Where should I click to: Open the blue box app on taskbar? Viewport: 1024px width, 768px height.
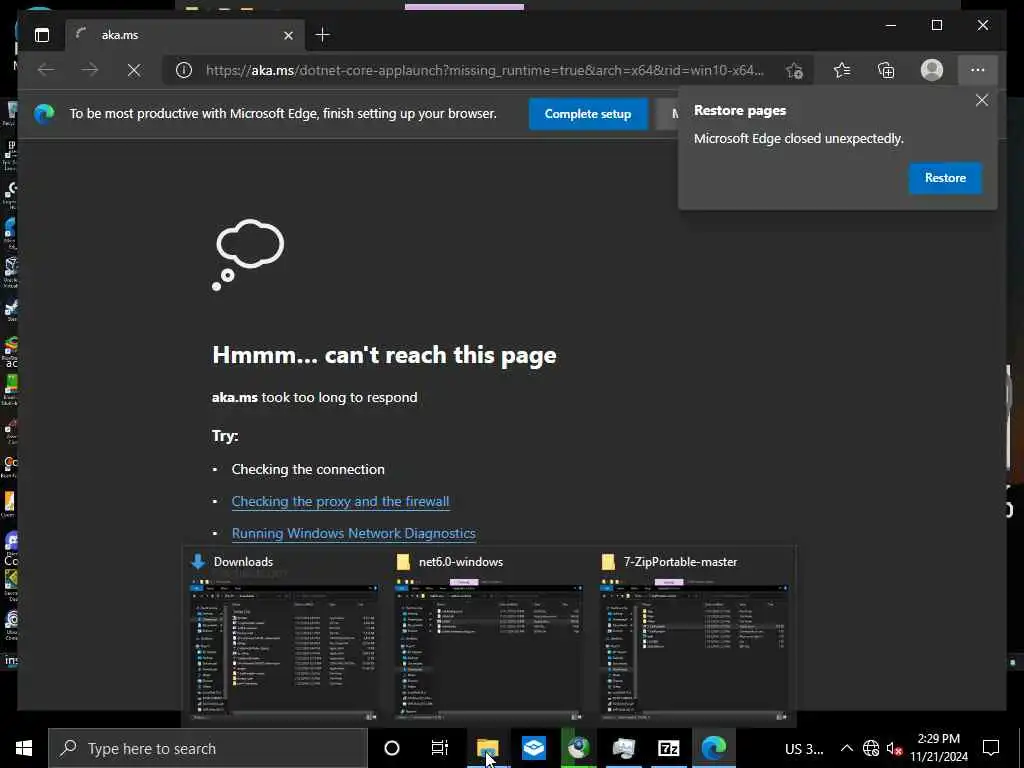point(534,748)
